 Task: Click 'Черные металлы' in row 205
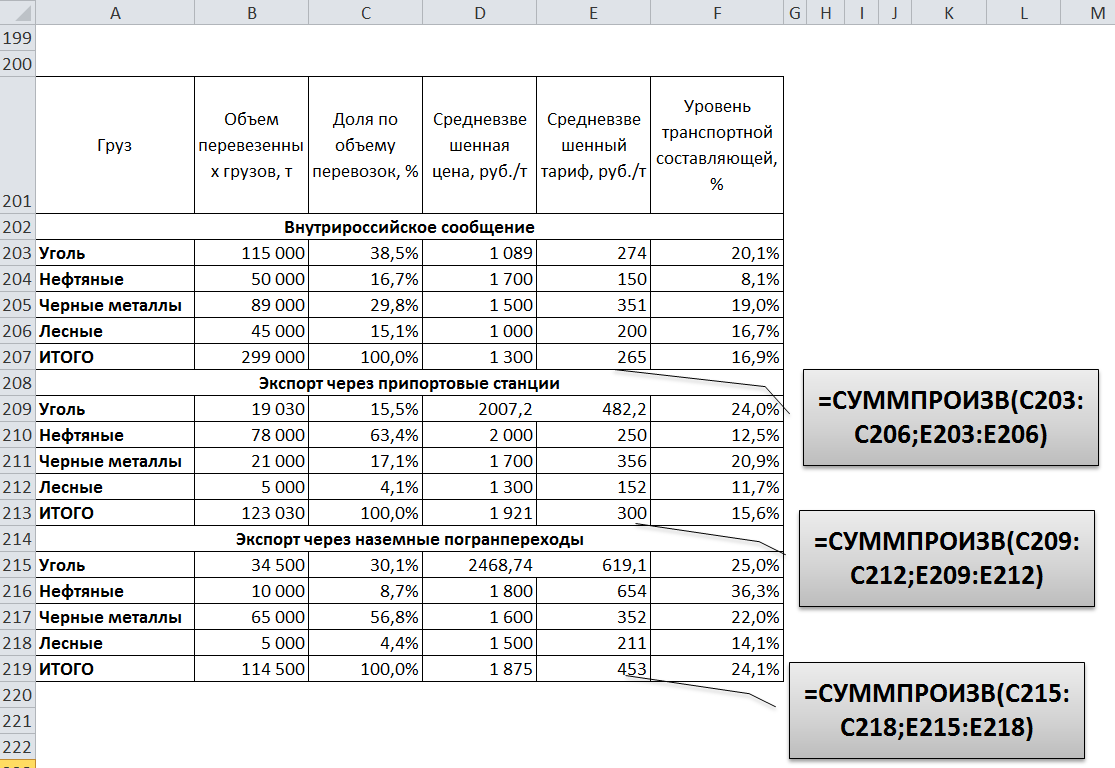pyautogui.click(x=115, y=305)
